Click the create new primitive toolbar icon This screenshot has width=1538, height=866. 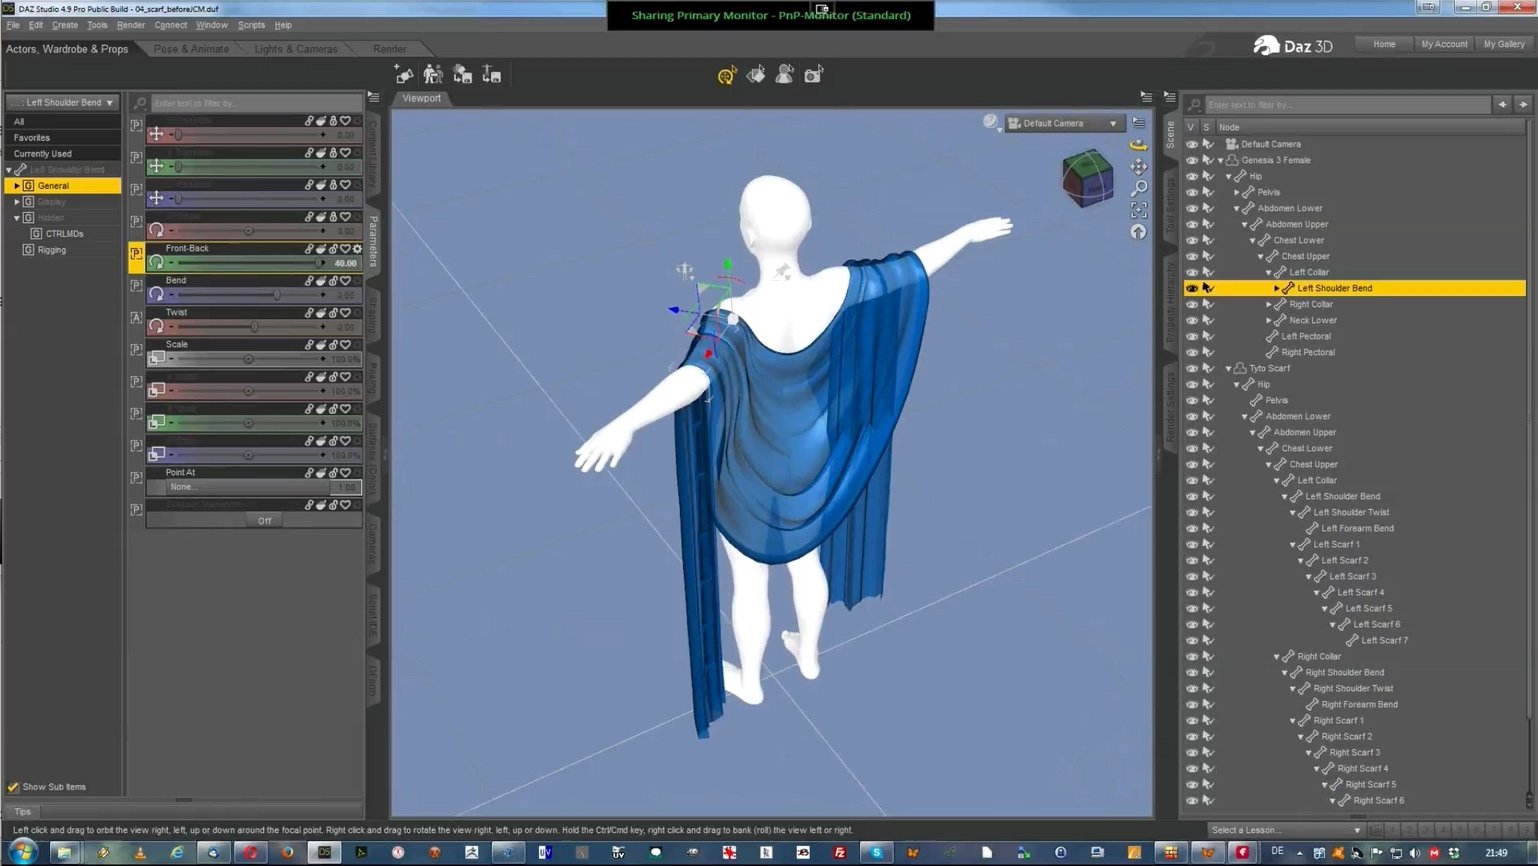pyautogui.click(x=404, y=75)
